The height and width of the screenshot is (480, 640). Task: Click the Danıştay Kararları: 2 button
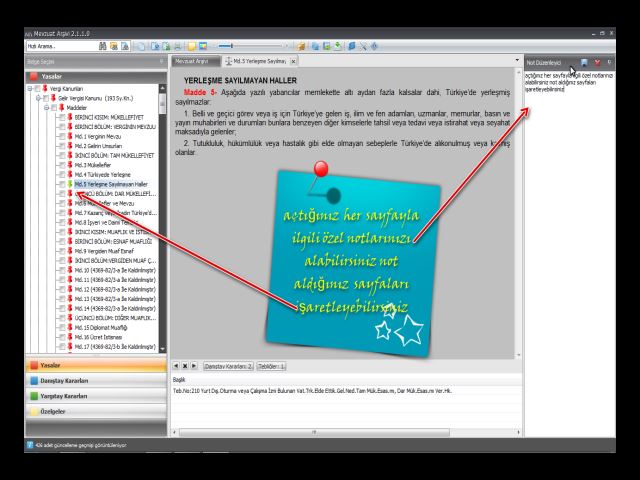[229, 366]
